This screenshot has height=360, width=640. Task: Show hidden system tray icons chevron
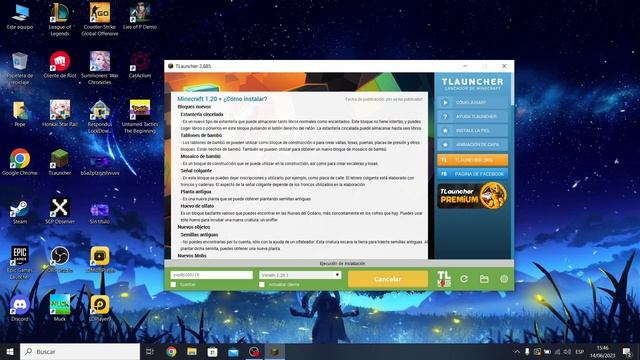[x=517, y=351]
